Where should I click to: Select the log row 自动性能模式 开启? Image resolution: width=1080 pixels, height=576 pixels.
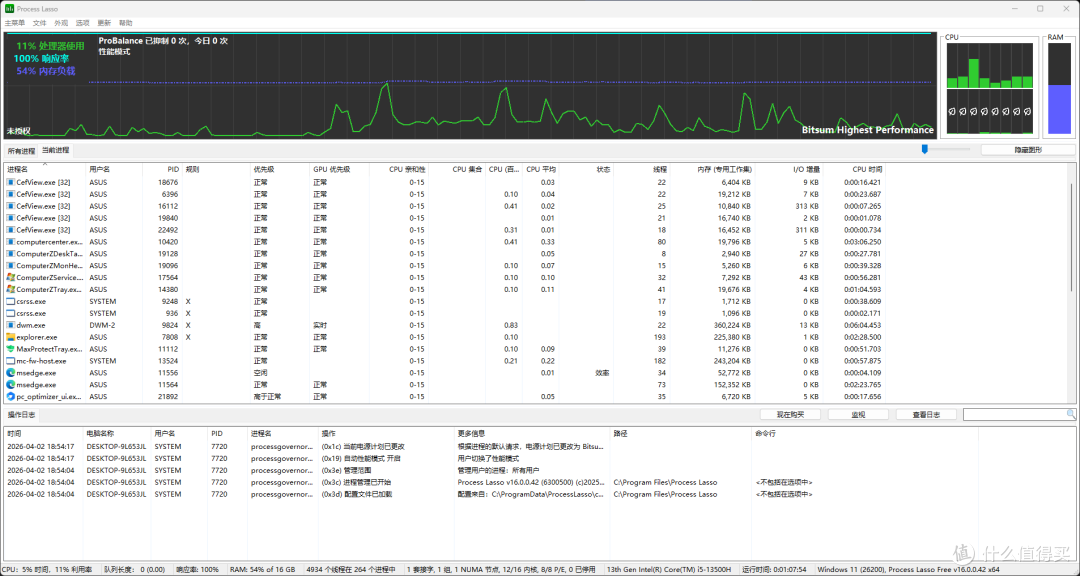coord(489,458)
